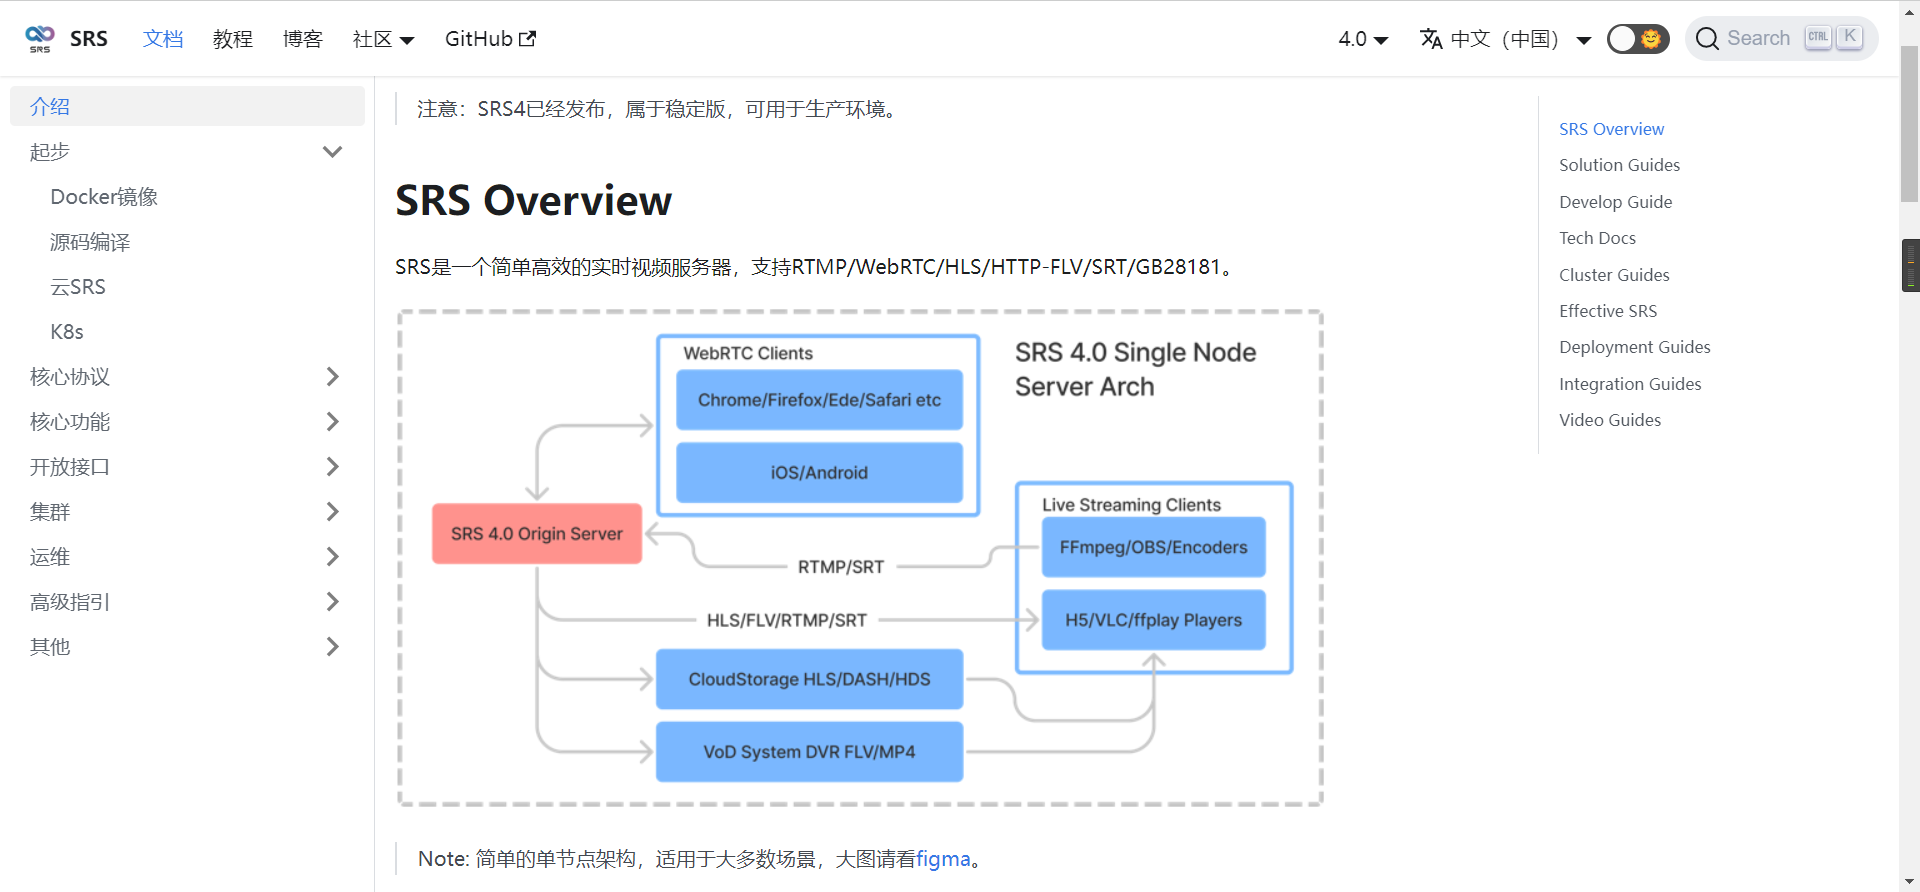Jump to Video Guides section

tap(1610, 420)
